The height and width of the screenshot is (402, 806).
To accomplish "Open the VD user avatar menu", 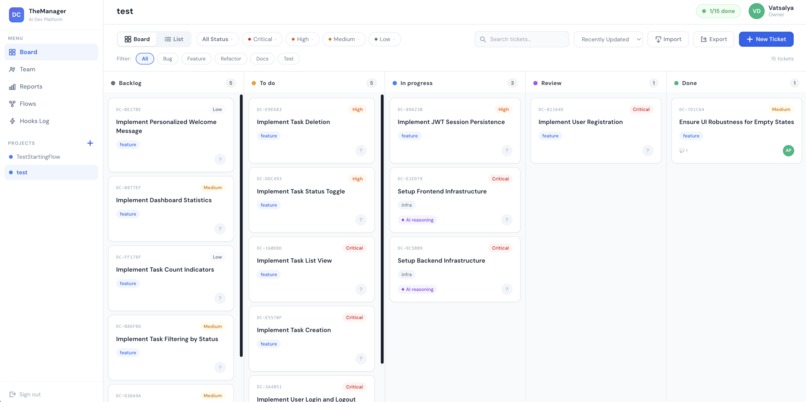I will 756,11.
